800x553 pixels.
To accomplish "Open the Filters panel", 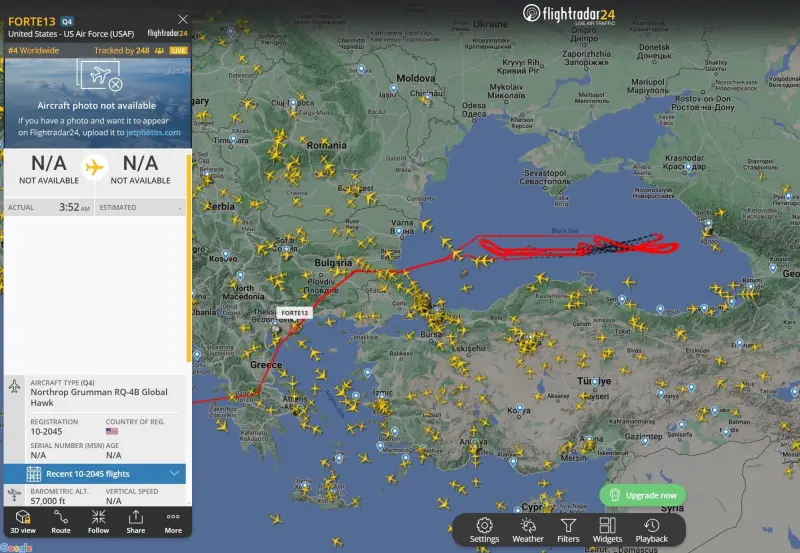I will pyautogui.click(x=568, y=531).
